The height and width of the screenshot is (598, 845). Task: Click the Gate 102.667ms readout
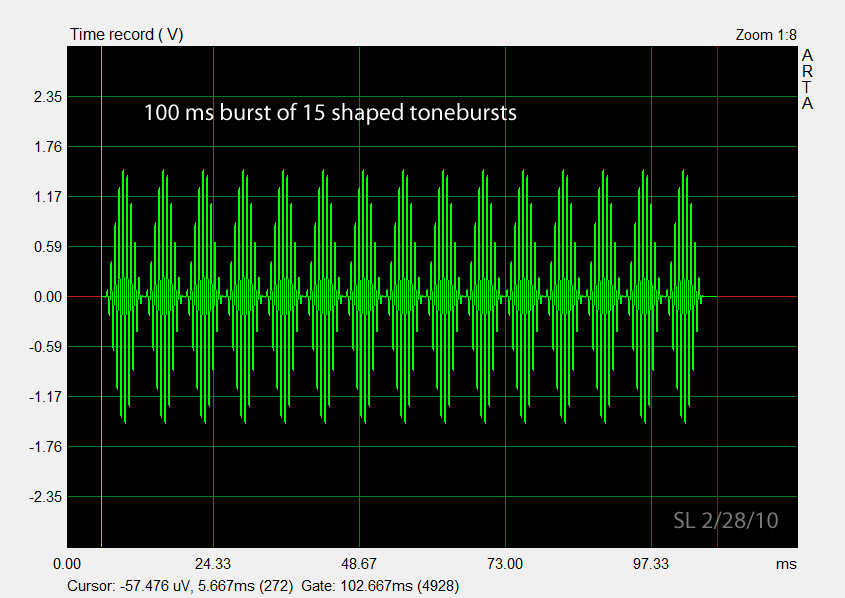click(x=380, y=586)
